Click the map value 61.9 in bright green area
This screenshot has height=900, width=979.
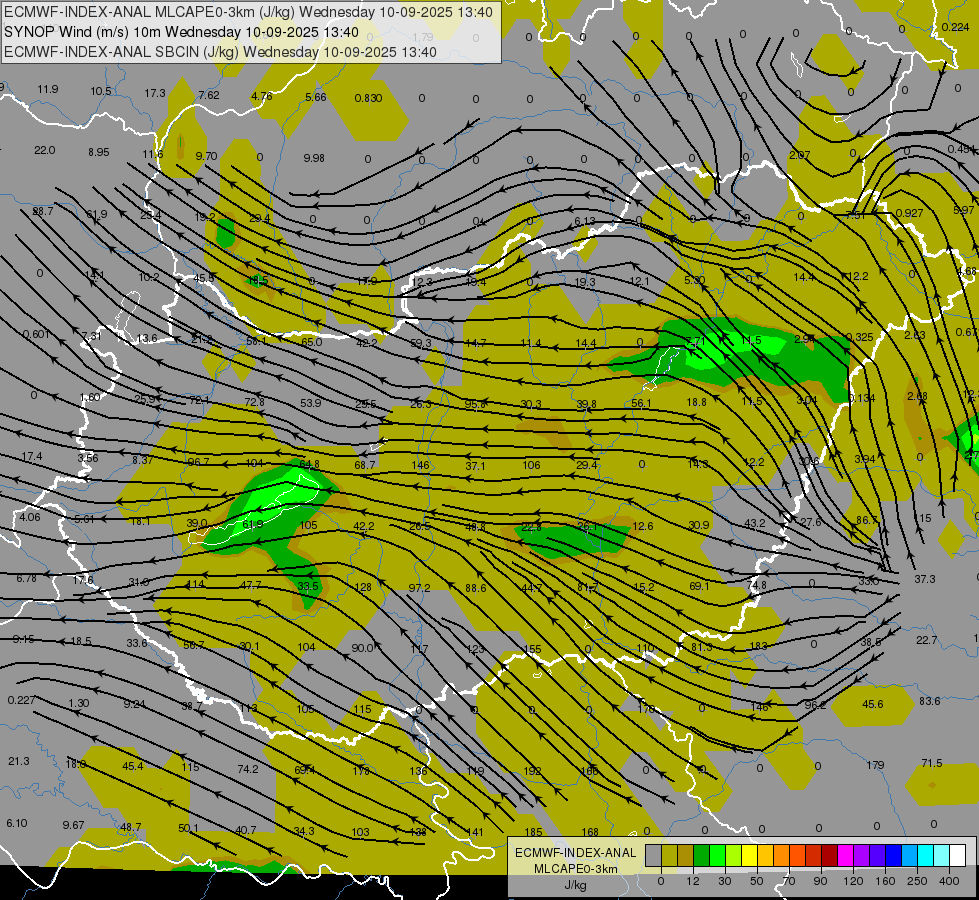tap(253, 525)
